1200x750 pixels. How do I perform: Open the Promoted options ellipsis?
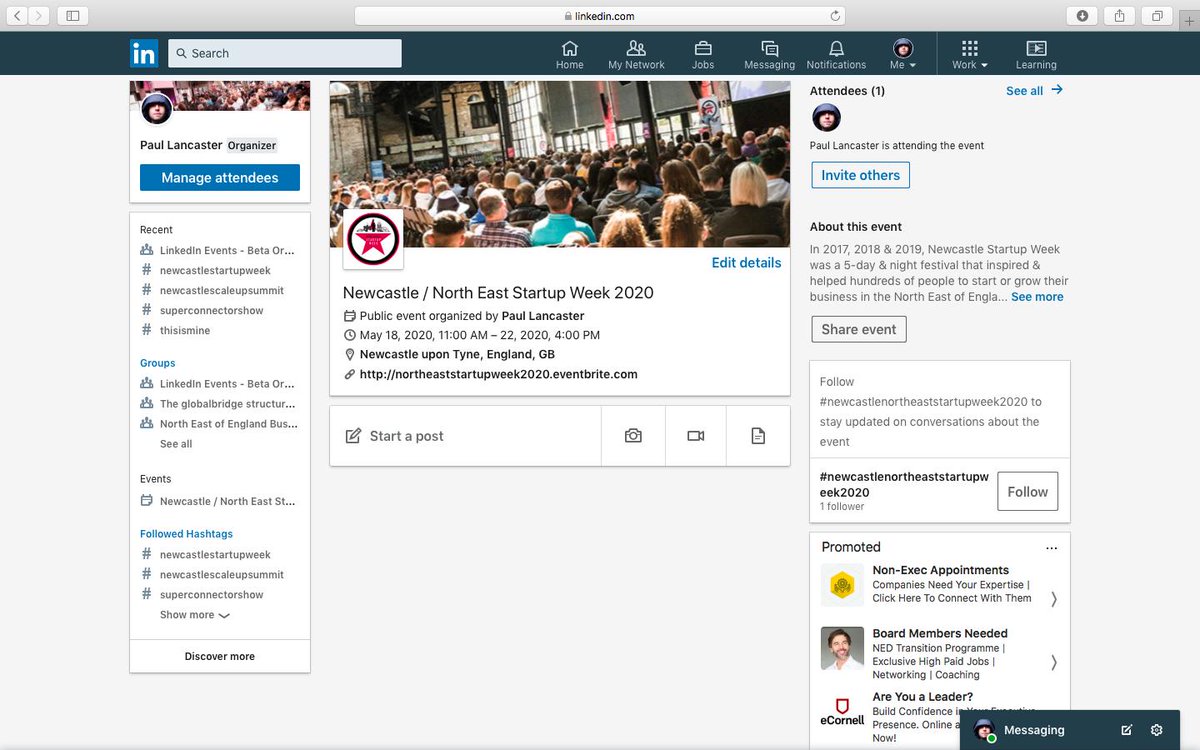[1051, 548]
